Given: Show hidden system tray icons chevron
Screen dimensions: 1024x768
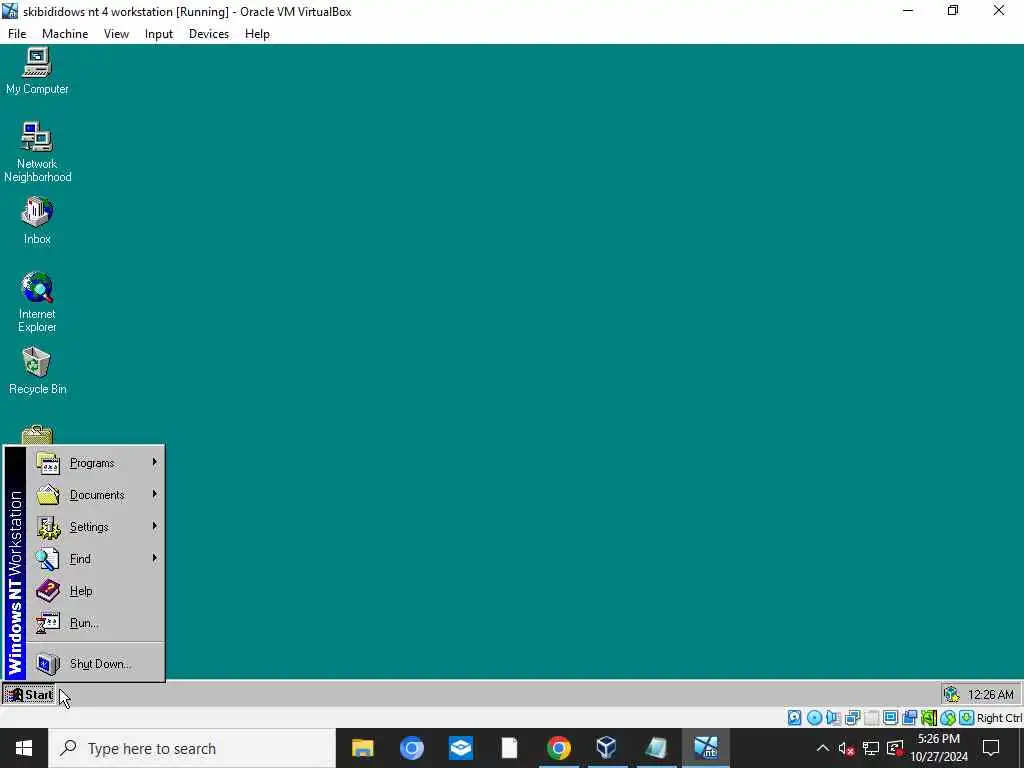Looking at the screenshot, I should click(823, 748).
